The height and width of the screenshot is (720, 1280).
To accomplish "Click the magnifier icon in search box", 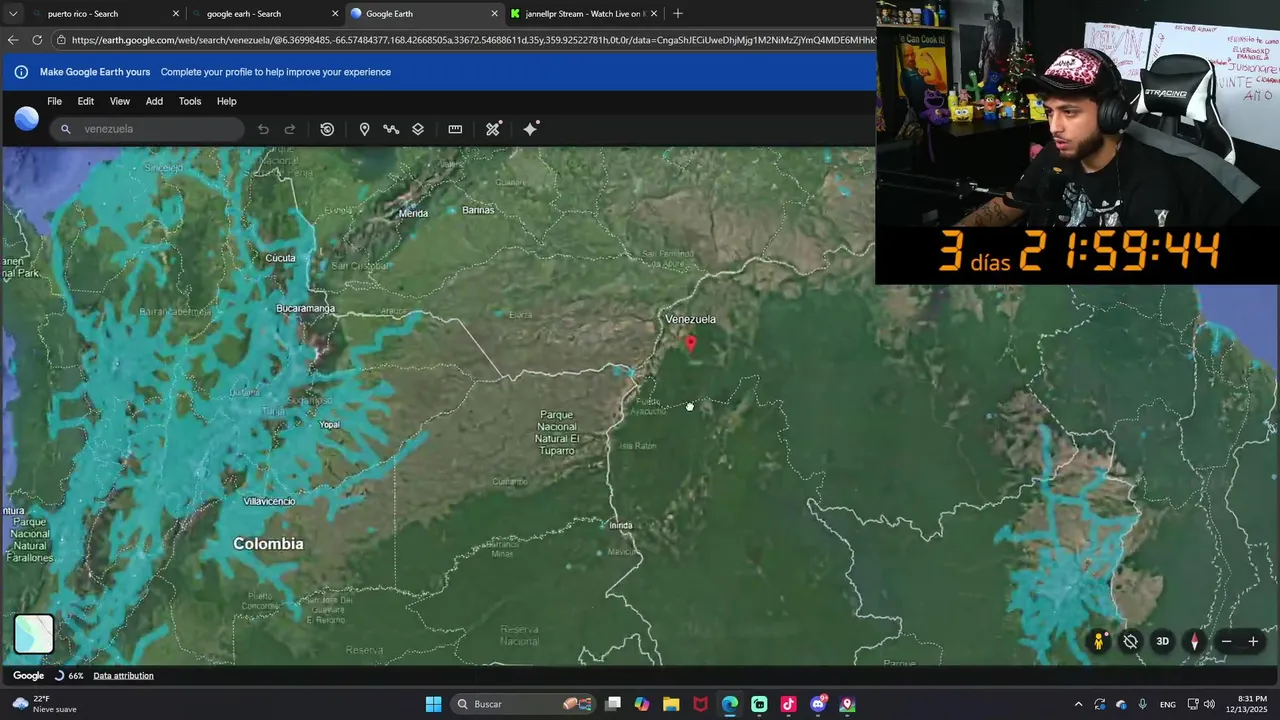I will [66, 129].
